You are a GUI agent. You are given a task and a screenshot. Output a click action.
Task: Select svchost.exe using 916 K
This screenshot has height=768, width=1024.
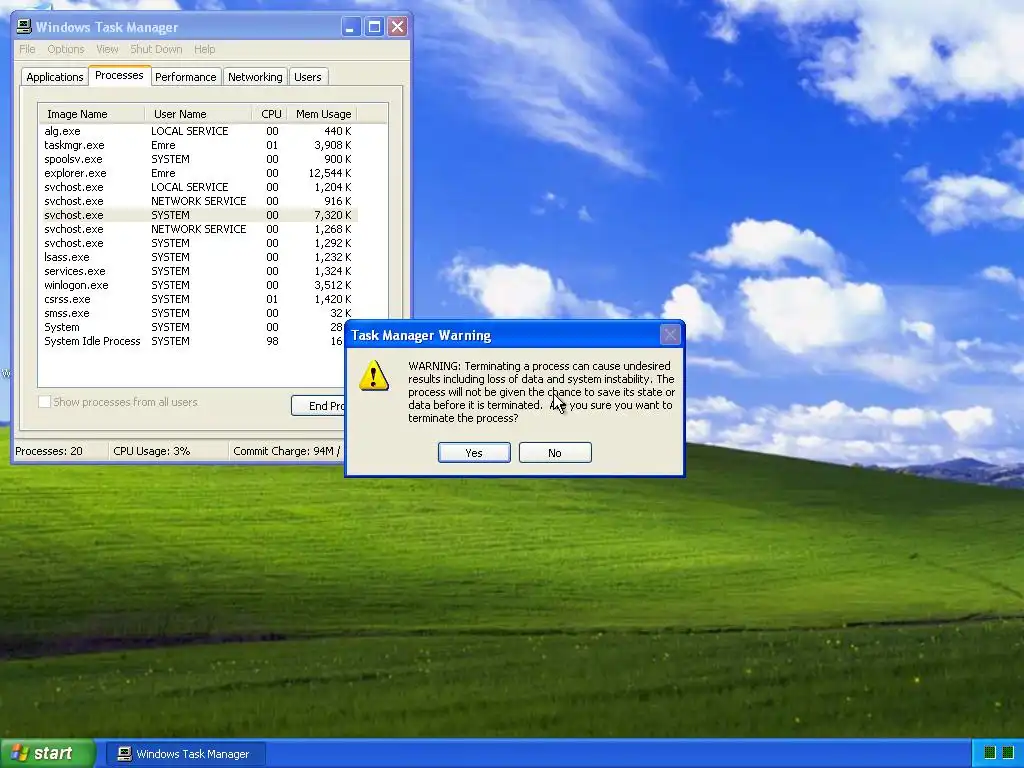coord(198,201)
